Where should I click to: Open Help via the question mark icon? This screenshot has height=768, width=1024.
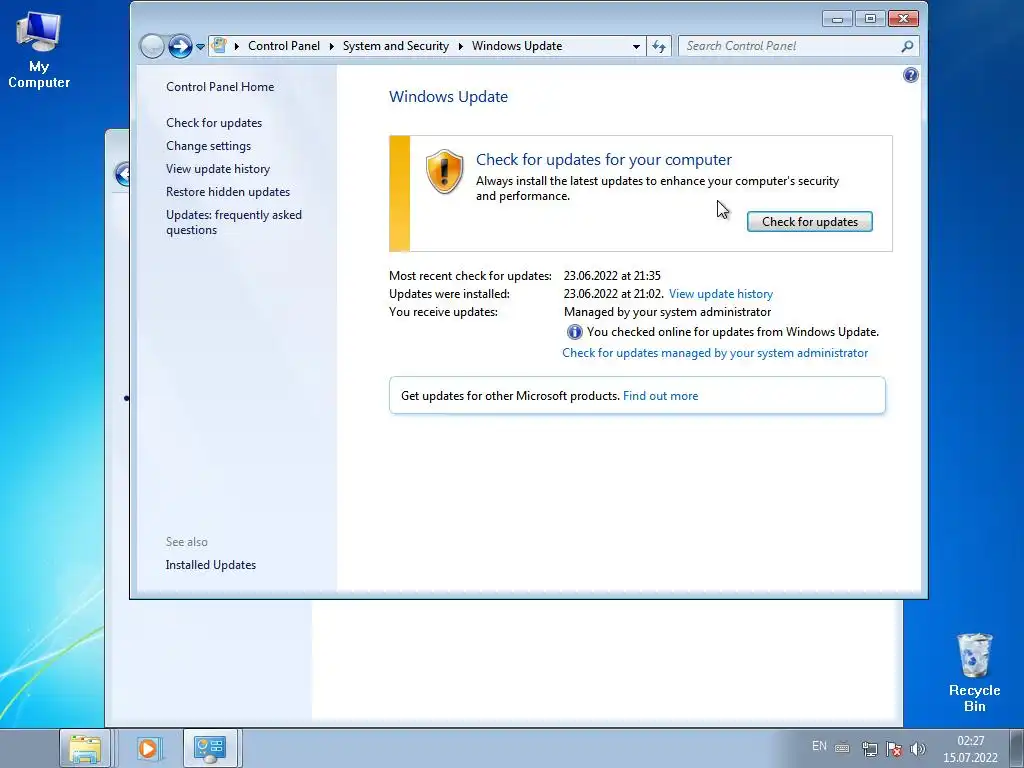(x=910, y=75)
